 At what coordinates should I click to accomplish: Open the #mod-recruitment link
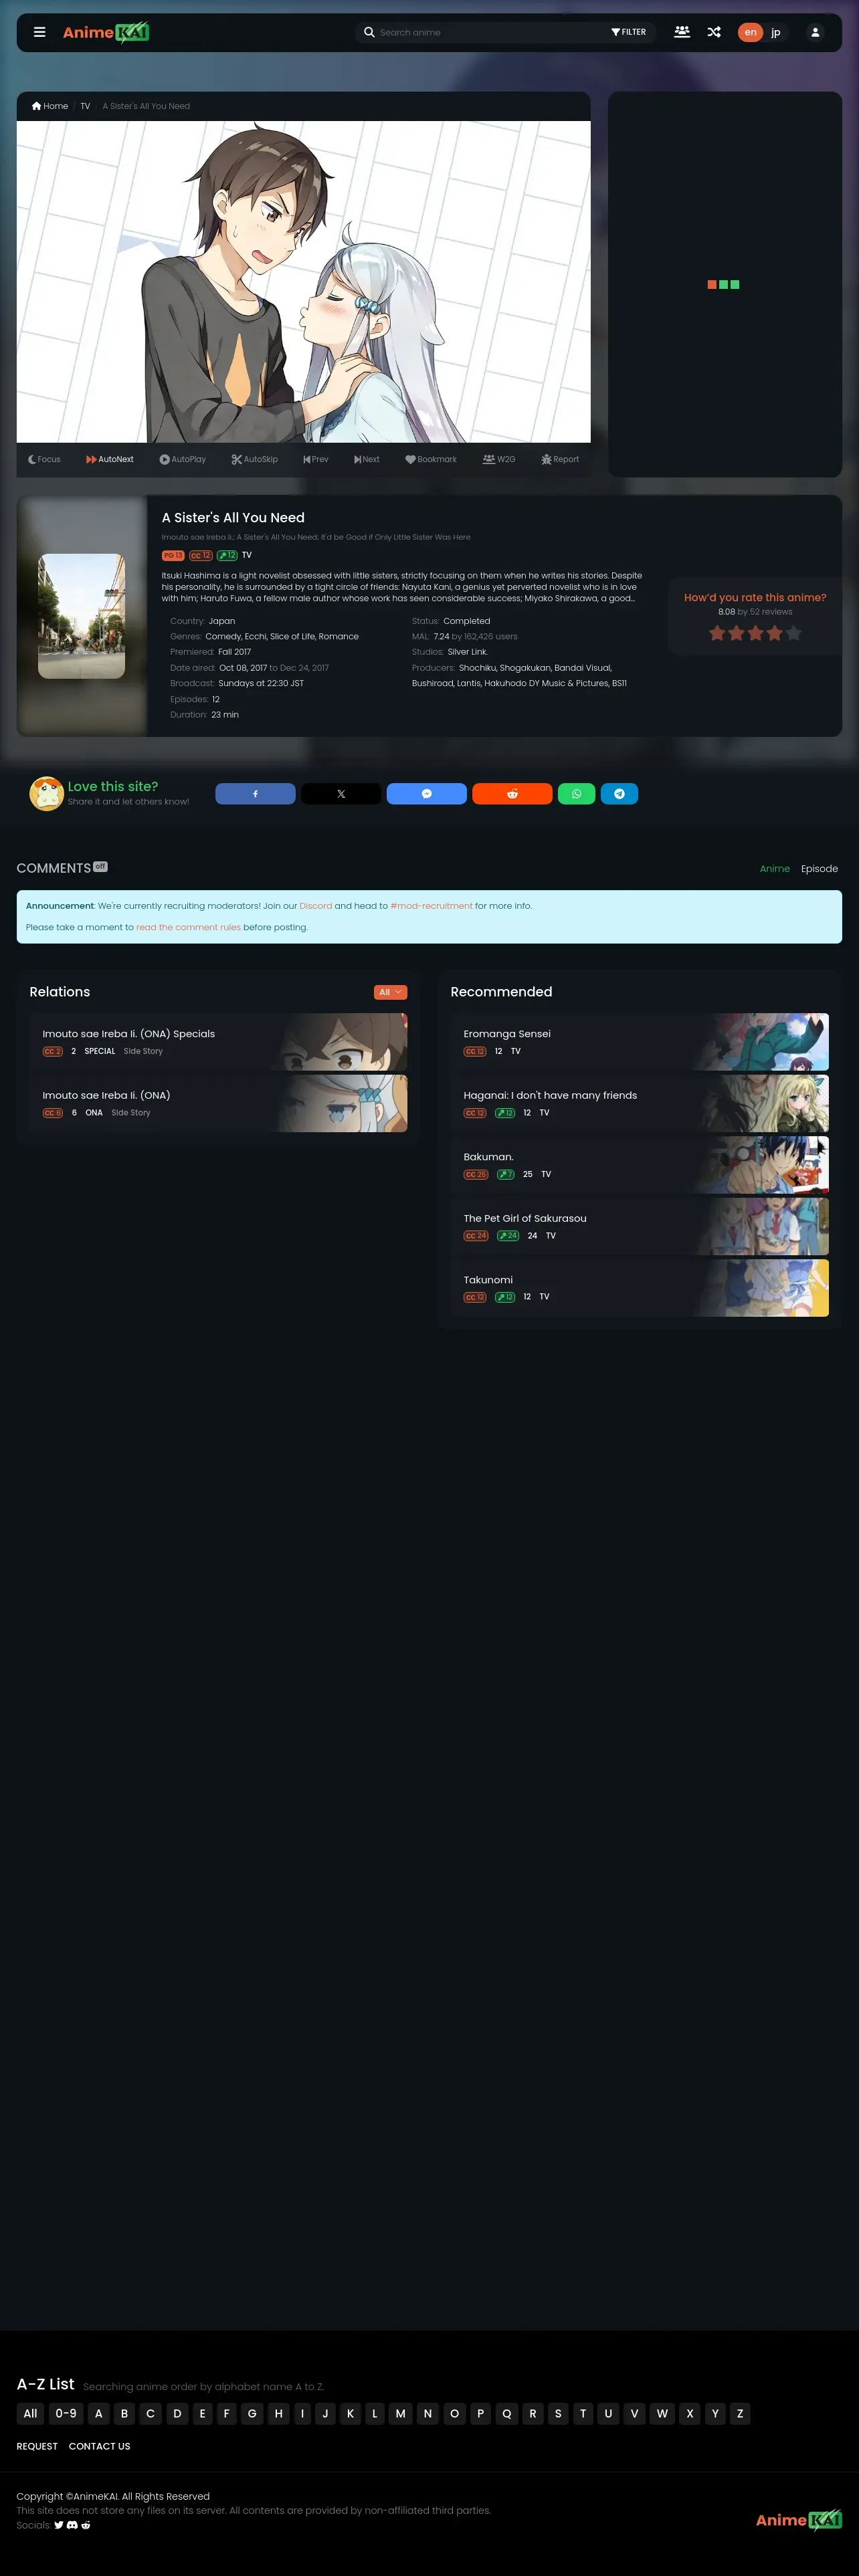tap(431, 905)
